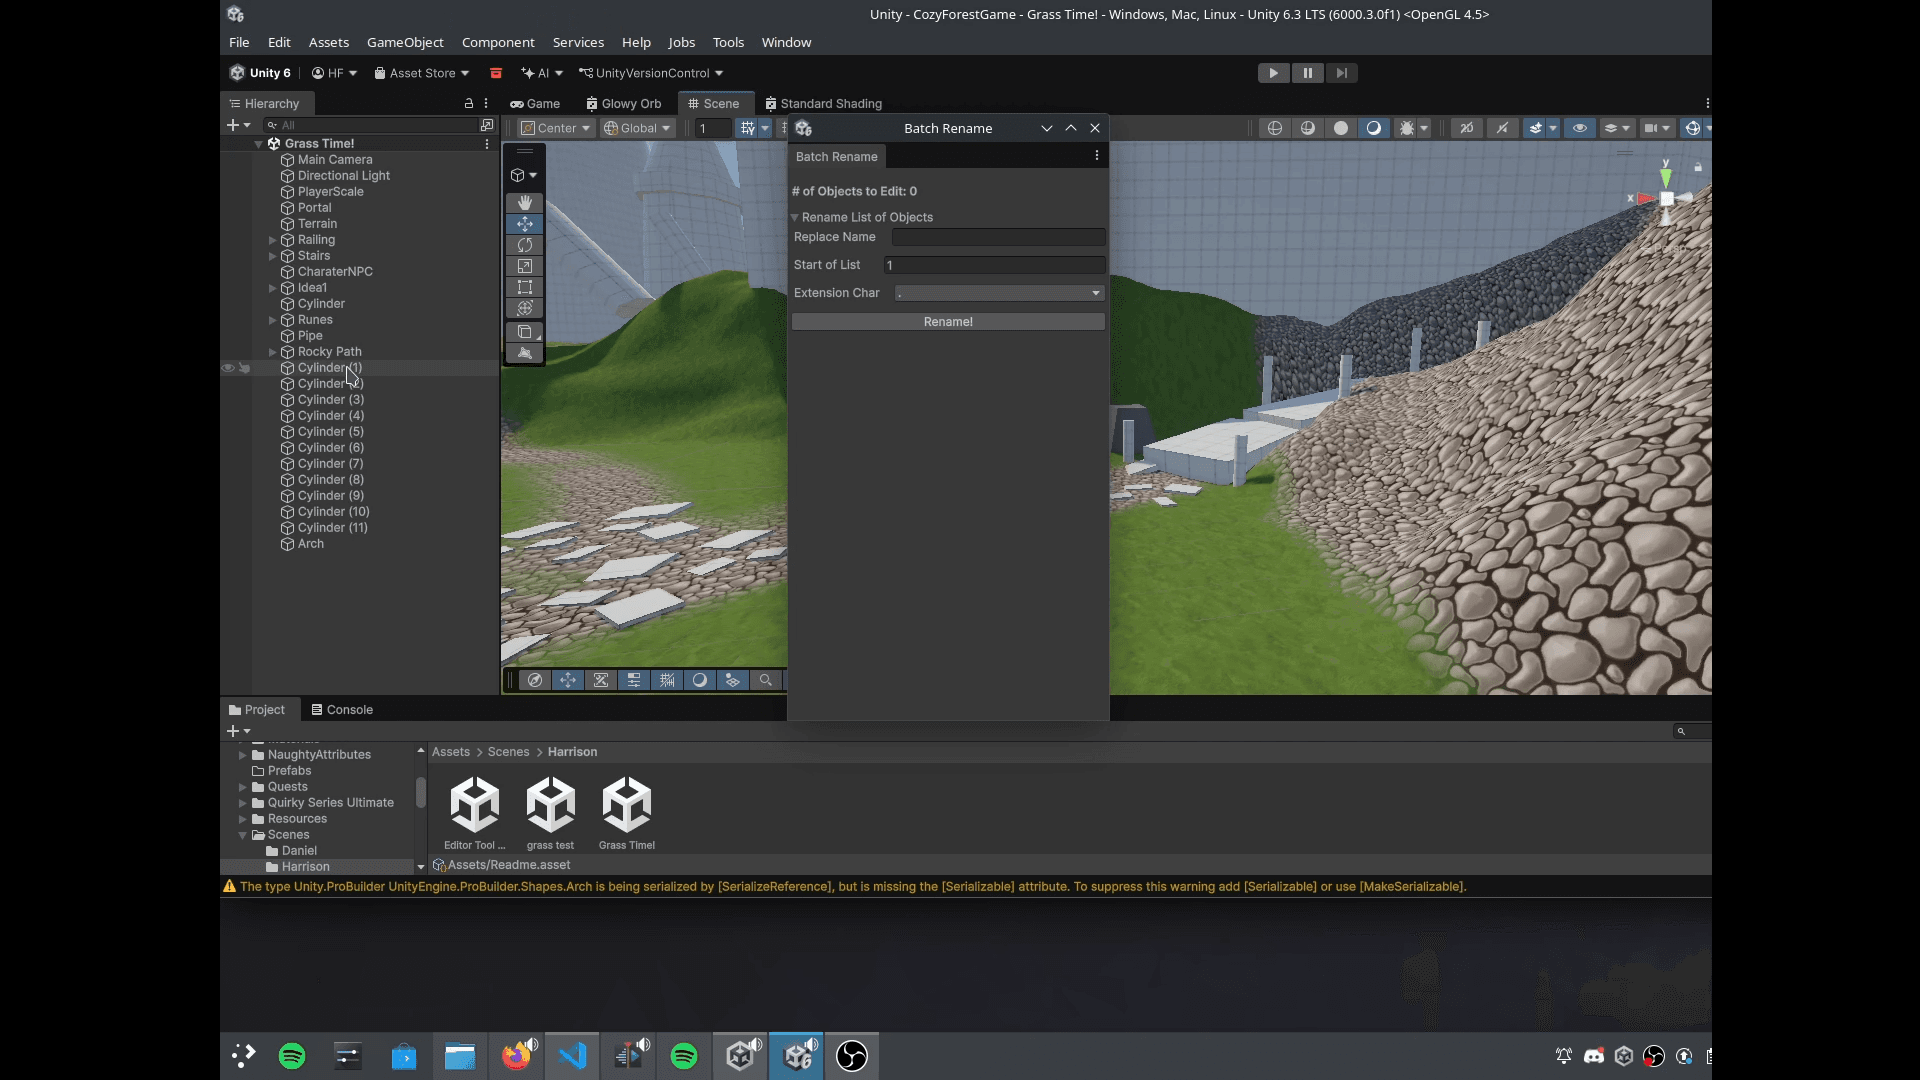Select the Scale tool

pyautogui.click(x=525, y=266)
